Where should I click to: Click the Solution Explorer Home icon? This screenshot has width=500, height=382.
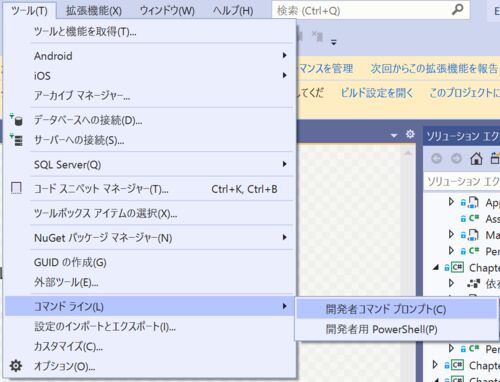[476, 158]
